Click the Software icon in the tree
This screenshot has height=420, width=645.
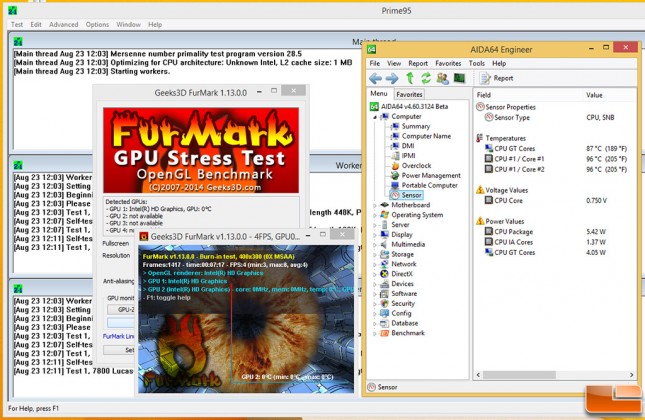[384, 294]
